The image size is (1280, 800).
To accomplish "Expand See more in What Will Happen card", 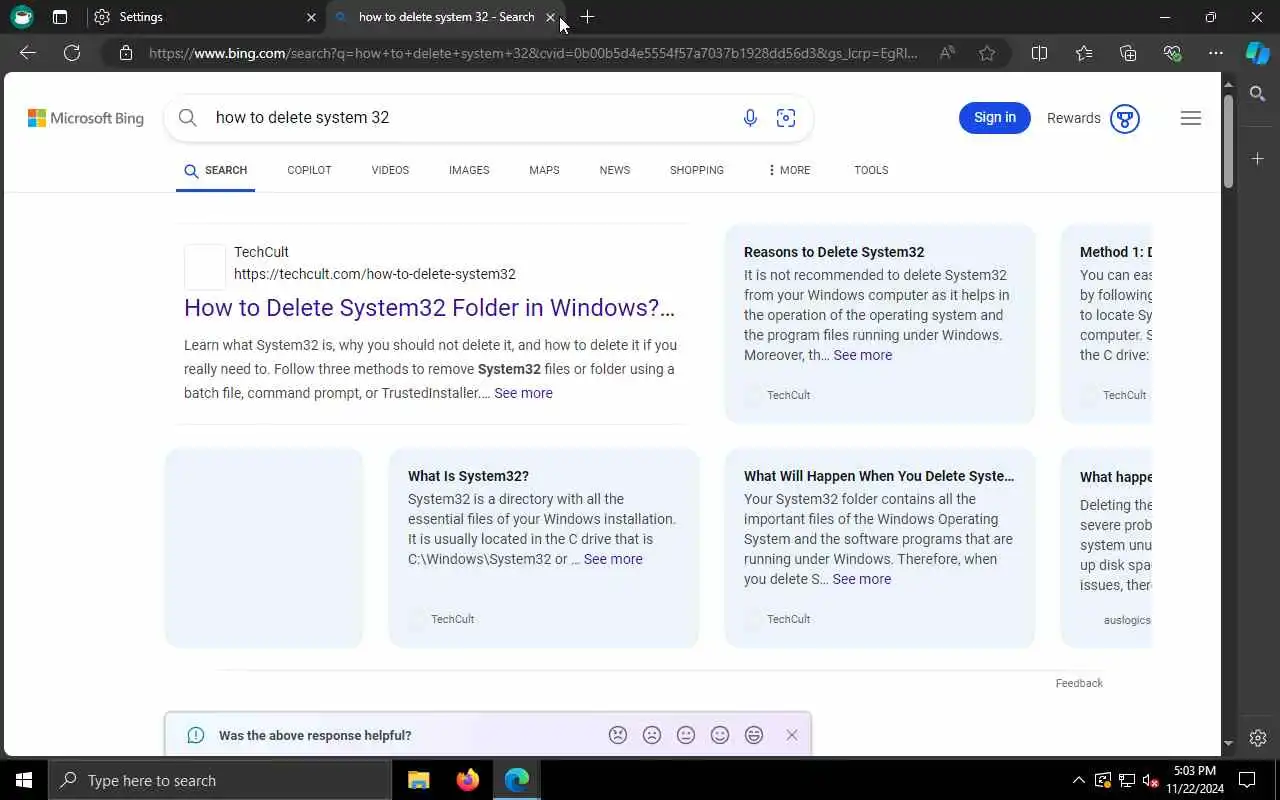I will (861, 579).
